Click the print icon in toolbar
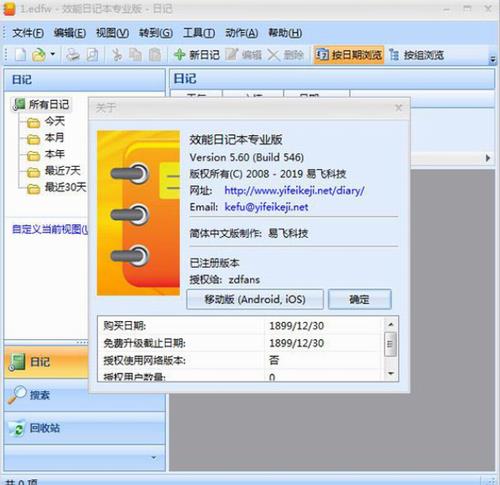The height and width of the screenshot is (485, 500). tap(73, 55)
